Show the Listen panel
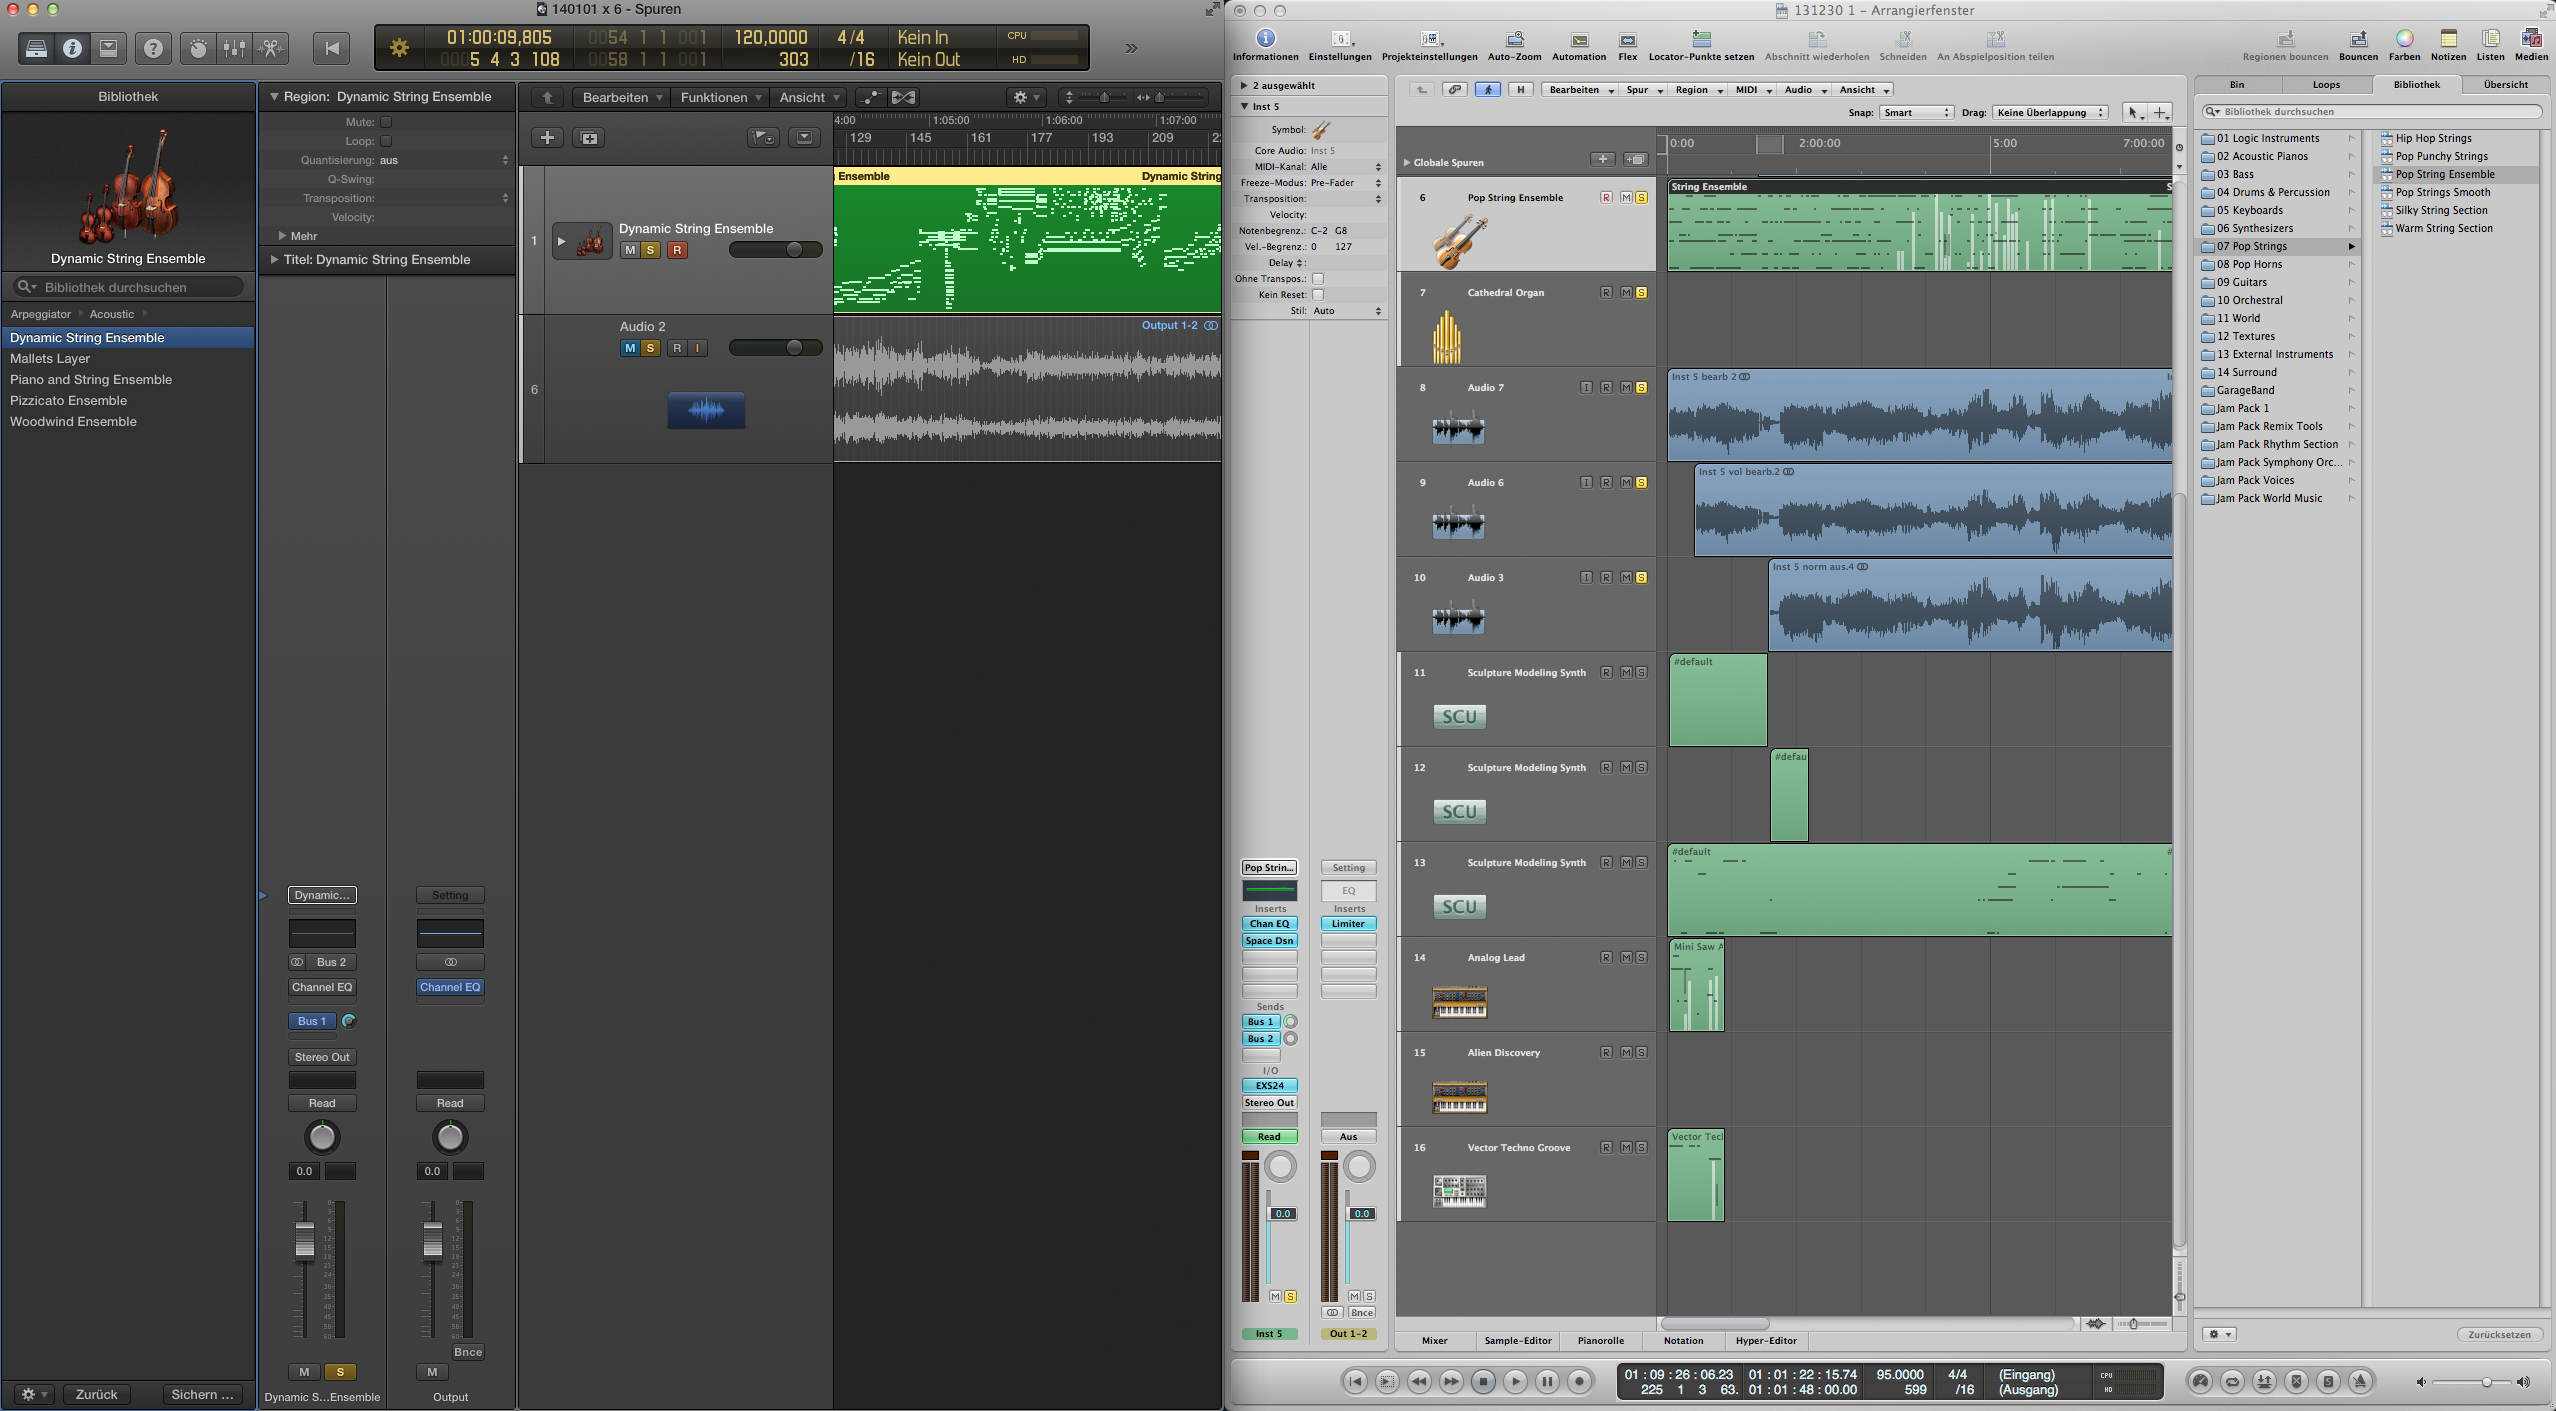 point(2490,45)
